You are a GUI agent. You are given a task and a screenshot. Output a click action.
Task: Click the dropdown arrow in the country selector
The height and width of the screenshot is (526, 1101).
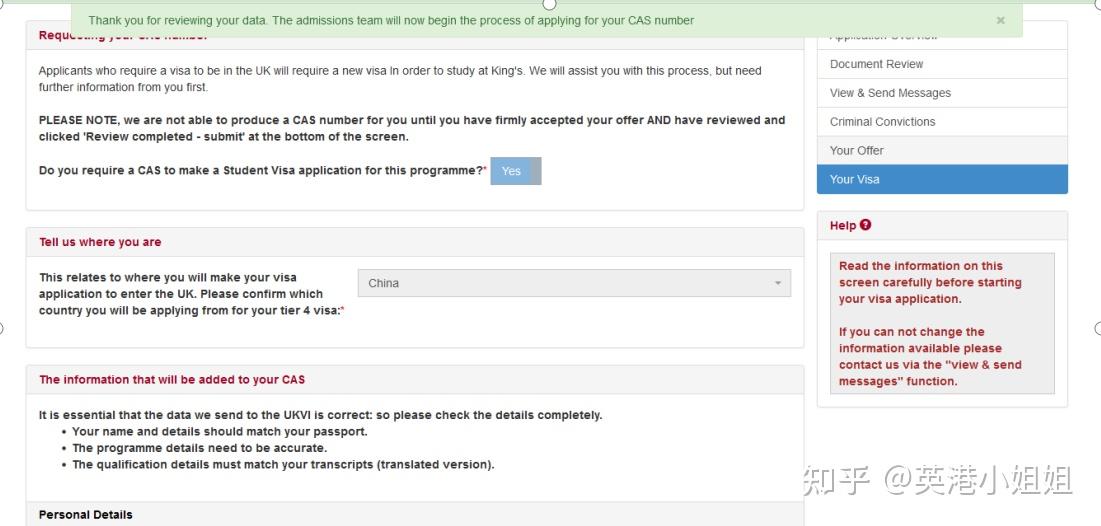tap(777, 284)
